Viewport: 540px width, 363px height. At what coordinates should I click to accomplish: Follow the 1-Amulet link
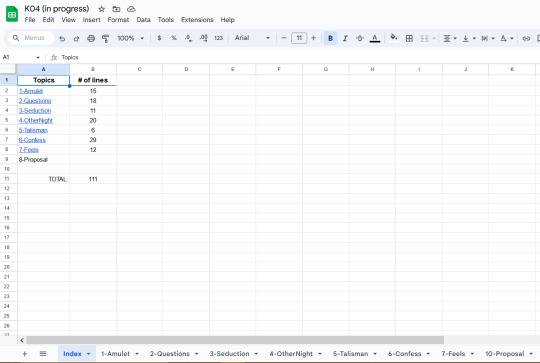click(x=31, y=91)
